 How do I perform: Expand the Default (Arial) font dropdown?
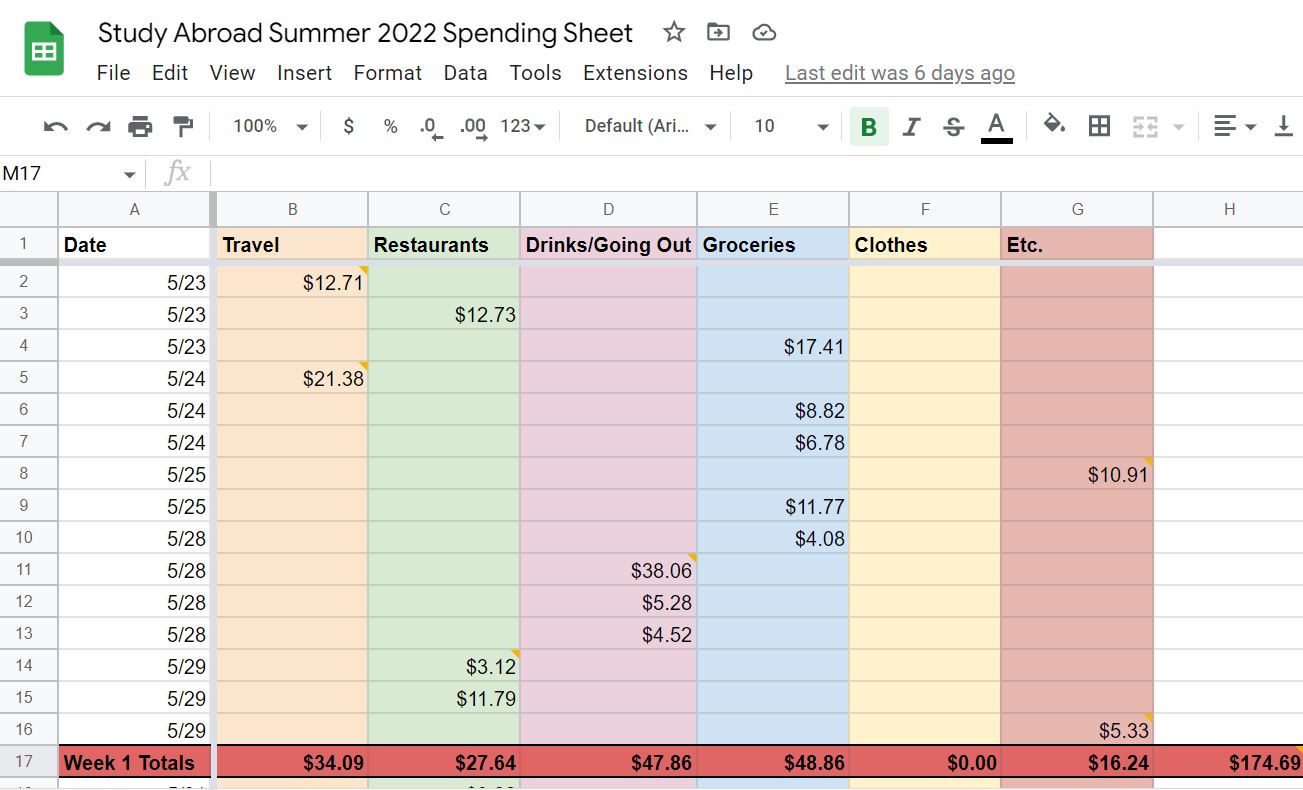pyautogui.click(x=651, y=126)
